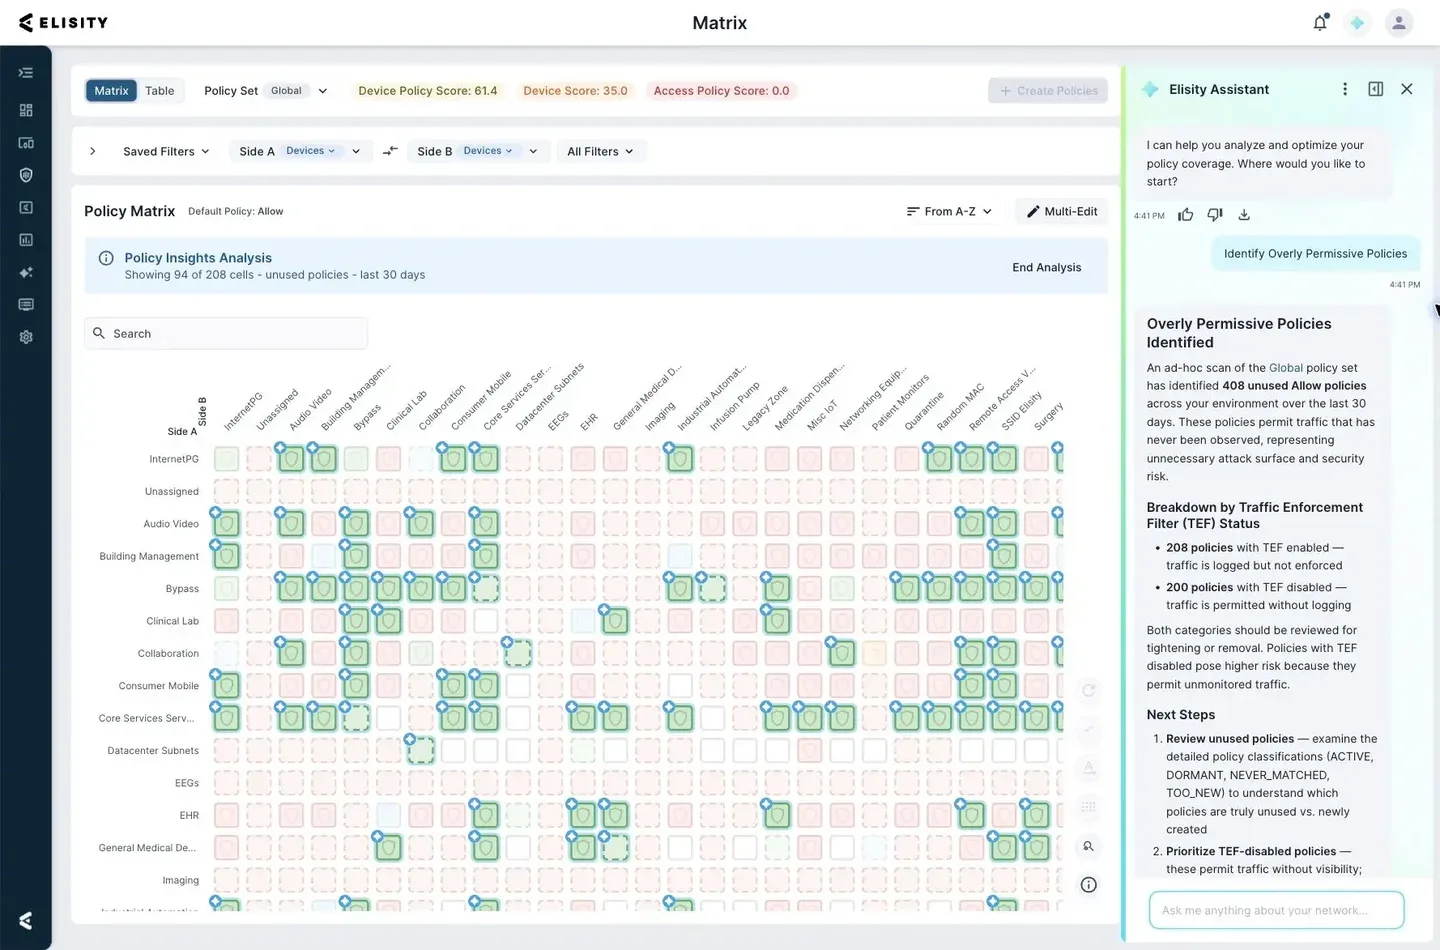Switch to Table view
The image size is (1440, 950).
coord(159,91)
